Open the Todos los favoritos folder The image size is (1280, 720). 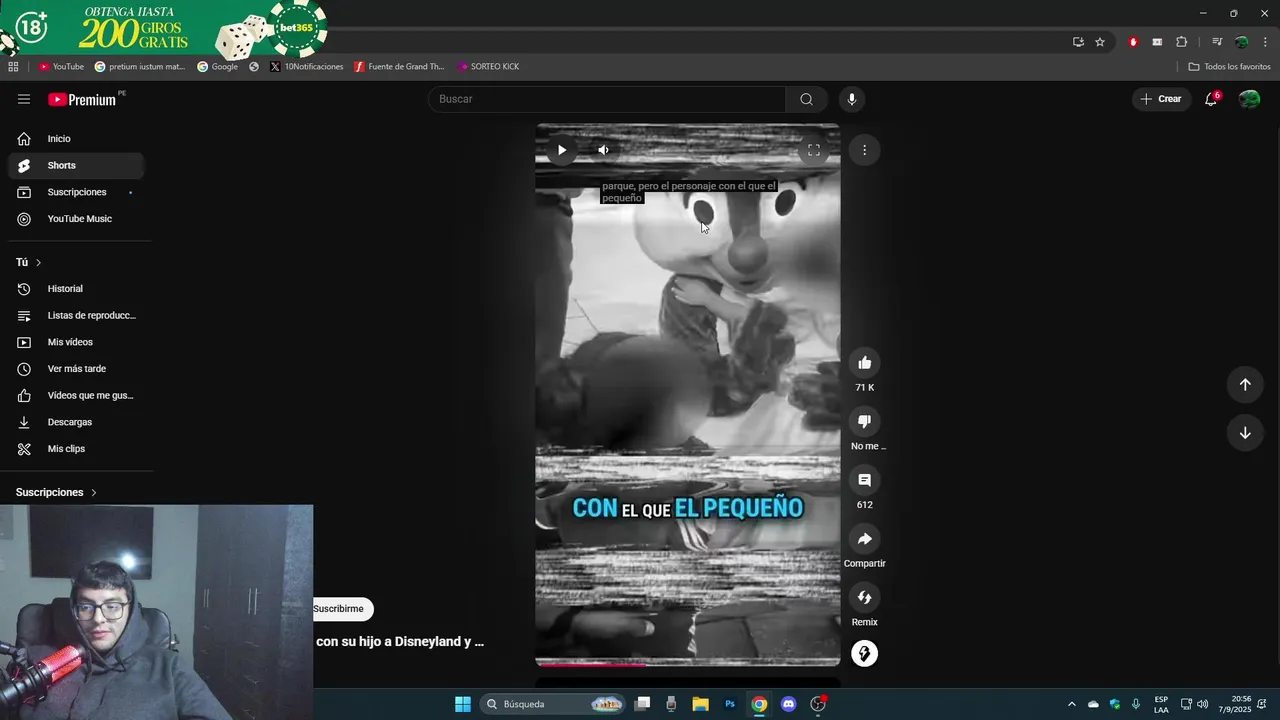coord(1230,67)
